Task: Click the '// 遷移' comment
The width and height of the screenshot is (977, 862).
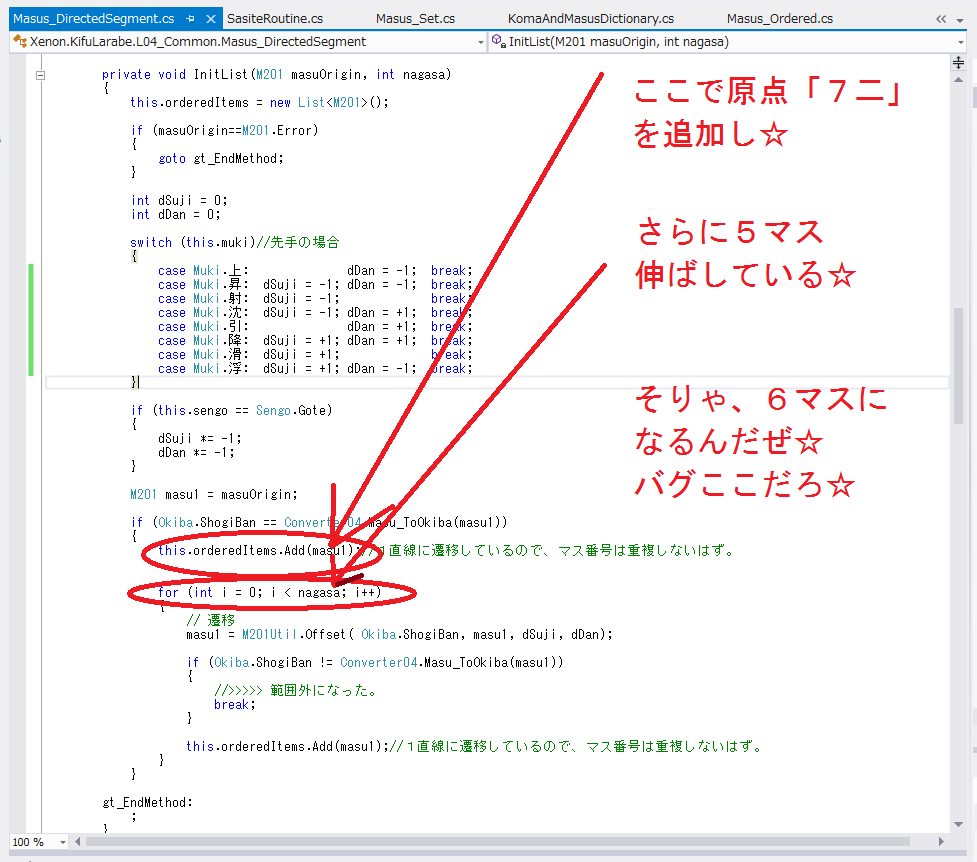Action: click(211, 620)
